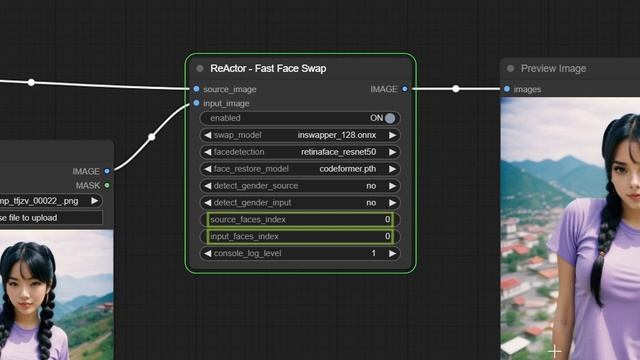The height and width of the screenshot is (360, 640).
Task: Click the link midpoint dot on source_image wire
Action: [x=31, y=82]
